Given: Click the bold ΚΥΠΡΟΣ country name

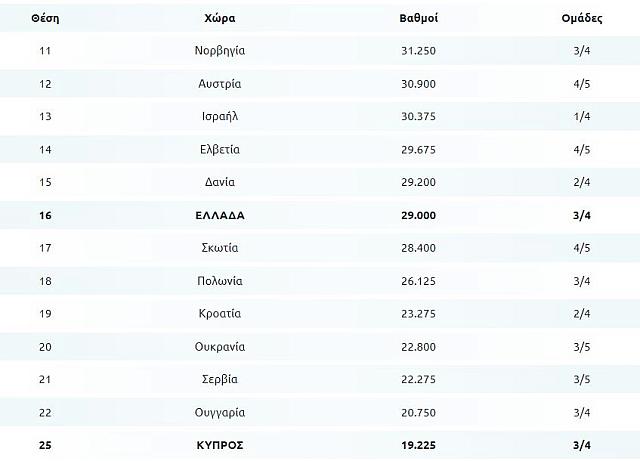Looking at the screenshot, I should 221,445.
